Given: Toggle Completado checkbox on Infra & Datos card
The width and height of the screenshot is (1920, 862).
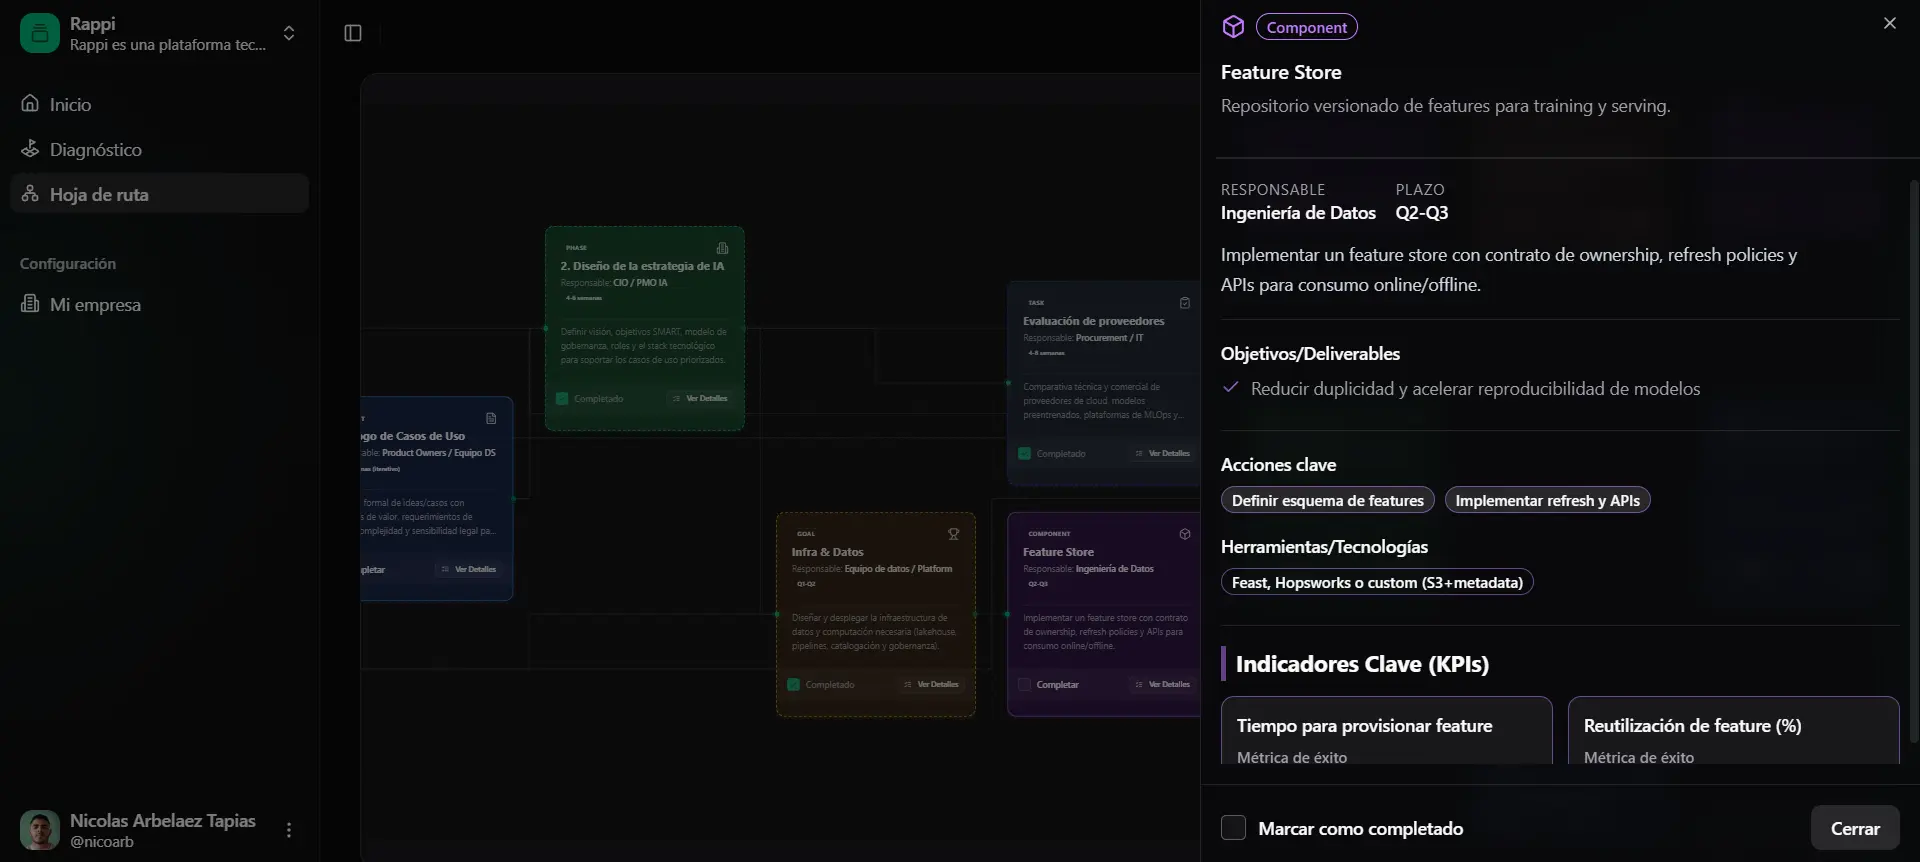Looking at the screenshot, I should tap(793, 685).
